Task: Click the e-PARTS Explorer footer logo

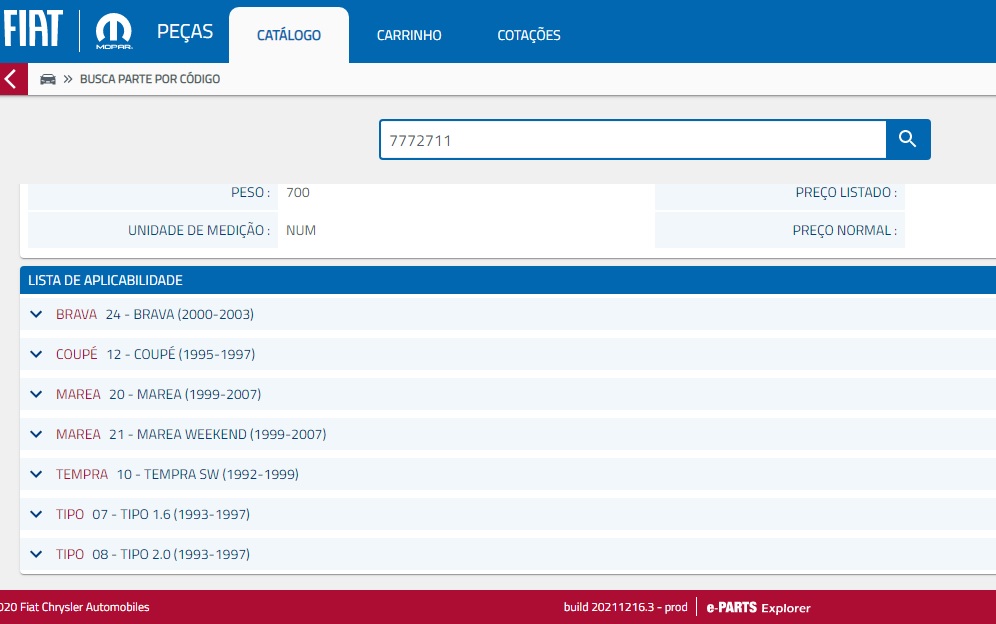Action: 758,607
